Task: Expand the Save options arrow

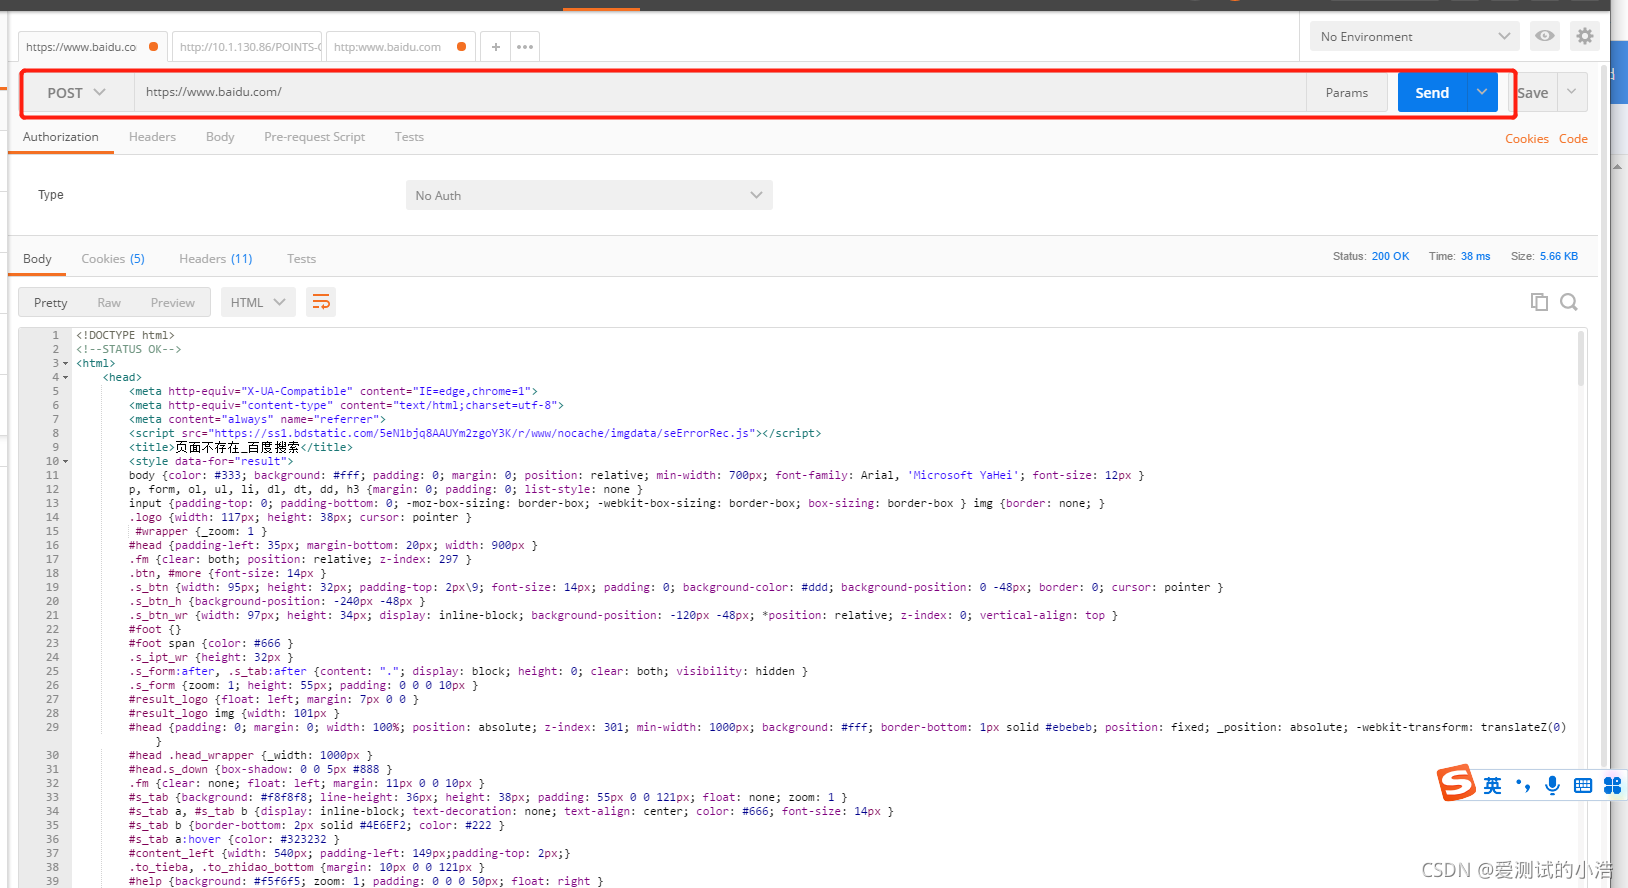Action: tap(1572, 92)
